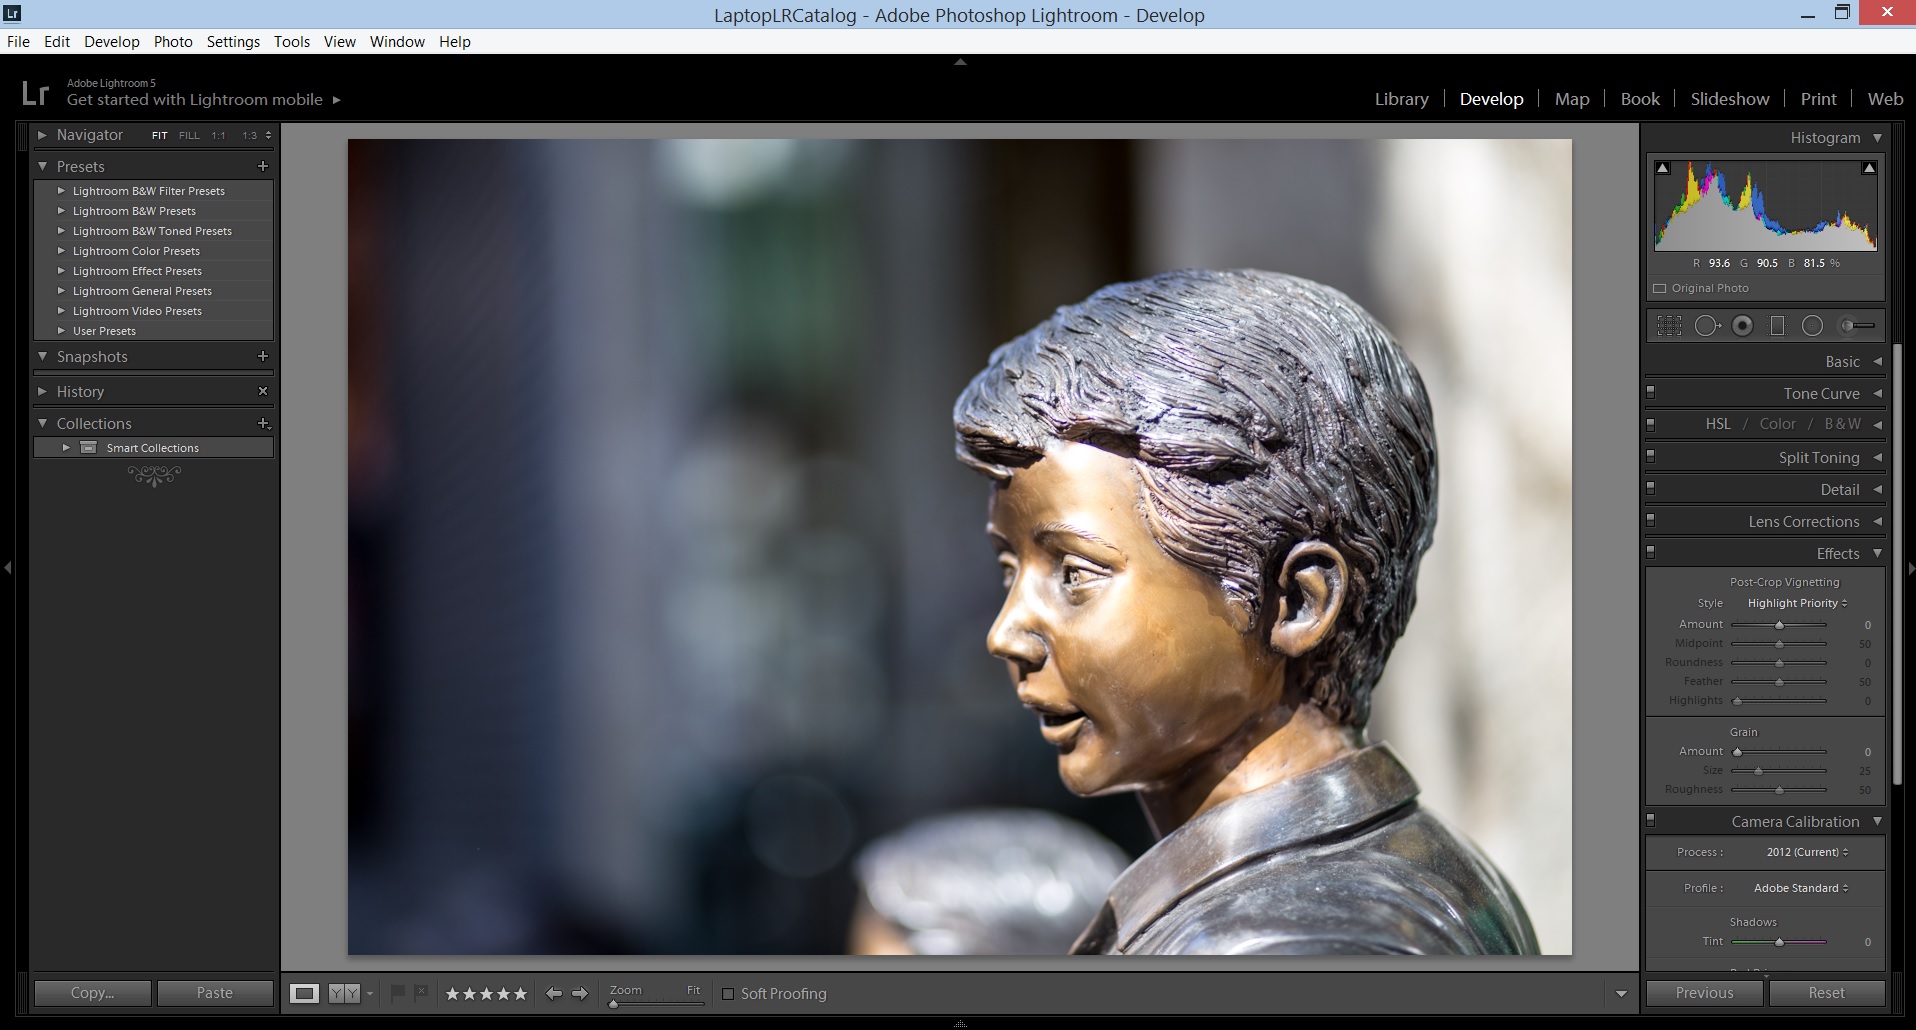
Task: Toggle shadow clipping indicator in histogram
Action: point(1662,168)
